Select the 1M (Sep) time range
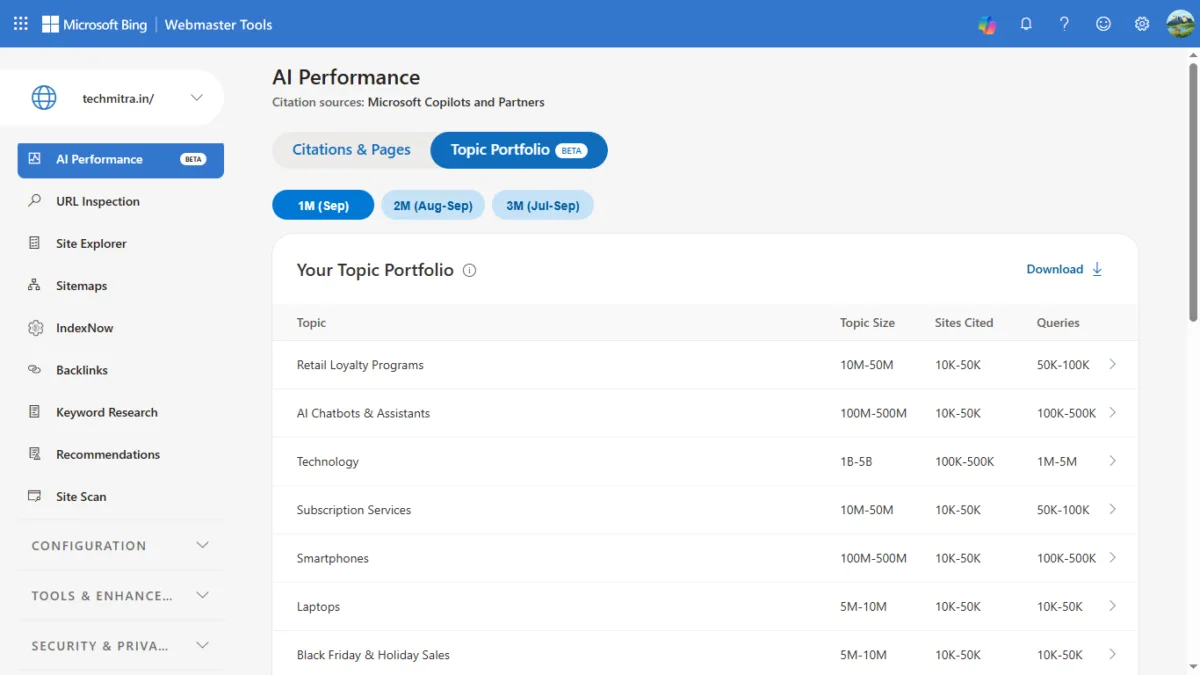1200x675 pixels. click(323, 205)
